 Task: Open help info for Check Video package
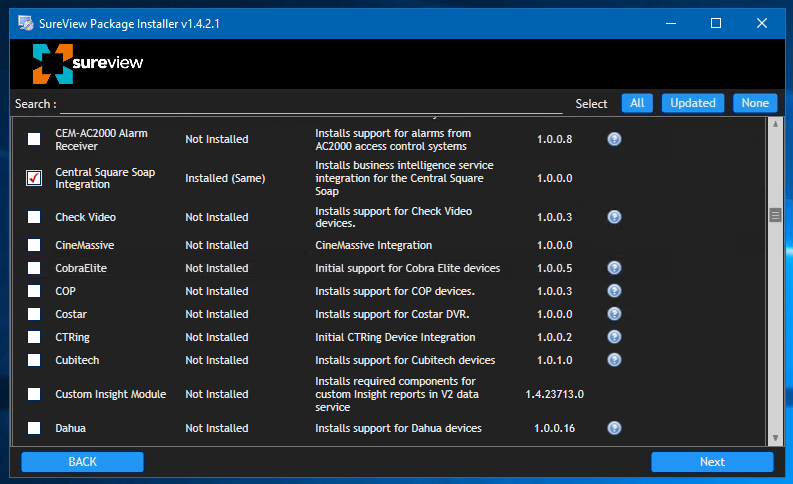tap(614, 217)
